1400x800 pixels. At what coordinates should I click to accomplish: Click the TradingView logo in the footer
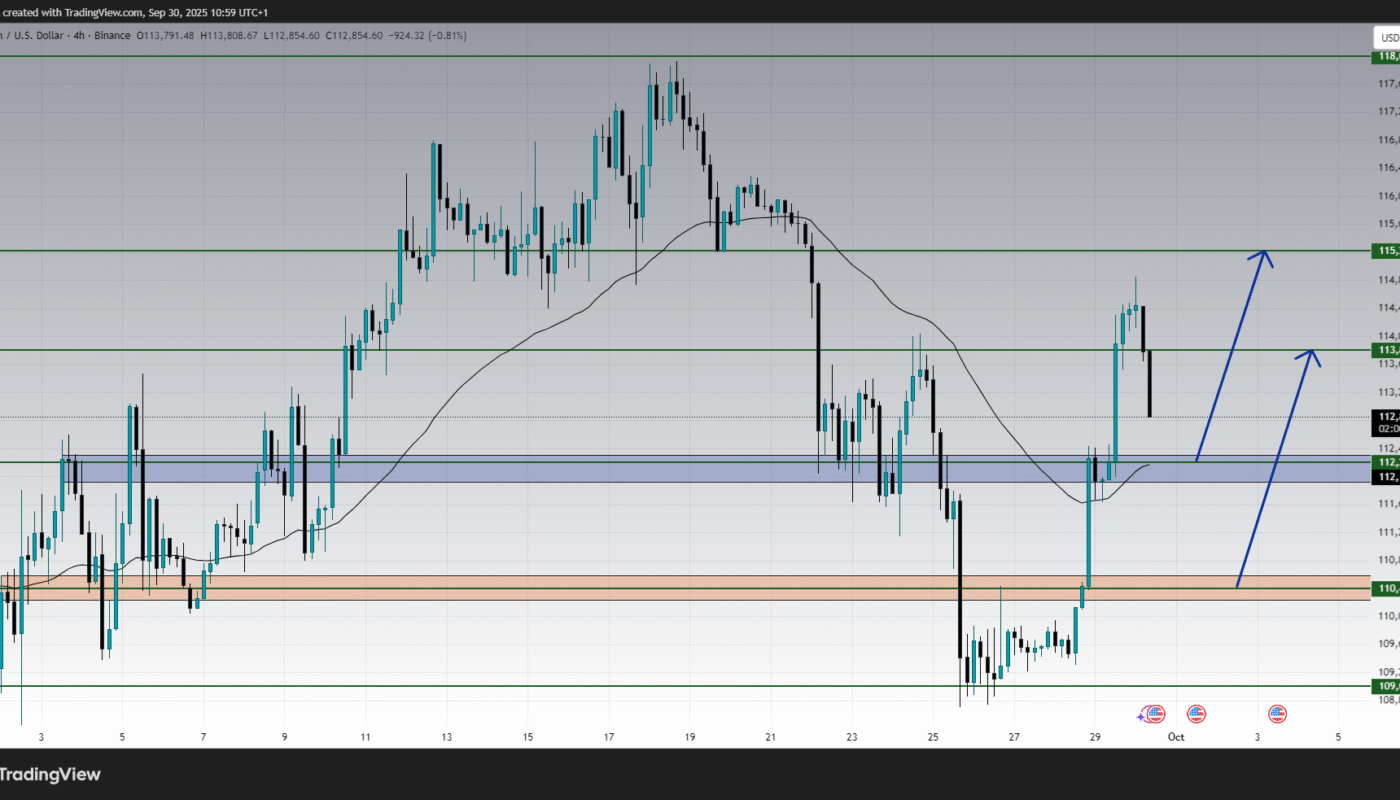pos(52,774)
